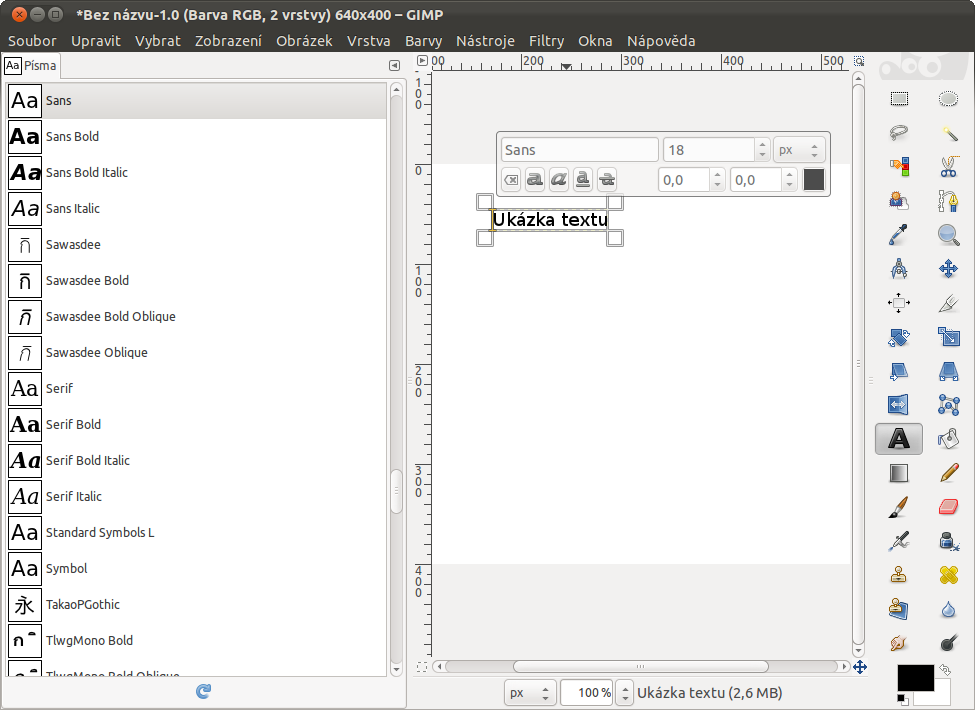Choose the Bucket Fill tool
This screenshot has height=710, width=975.
[948, 439]
